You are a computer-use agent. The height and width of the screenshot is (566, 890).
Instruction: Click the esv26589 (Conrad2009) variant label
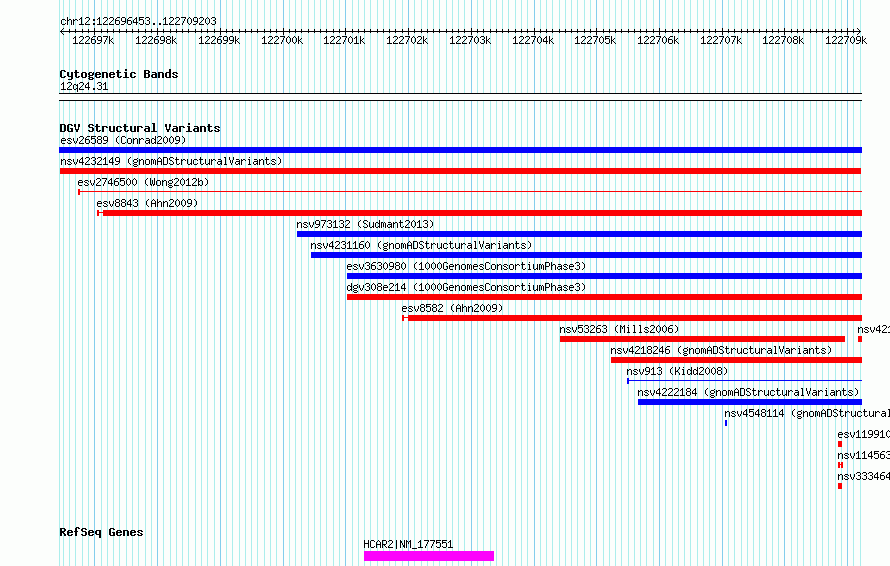click(x=123, y=140)
